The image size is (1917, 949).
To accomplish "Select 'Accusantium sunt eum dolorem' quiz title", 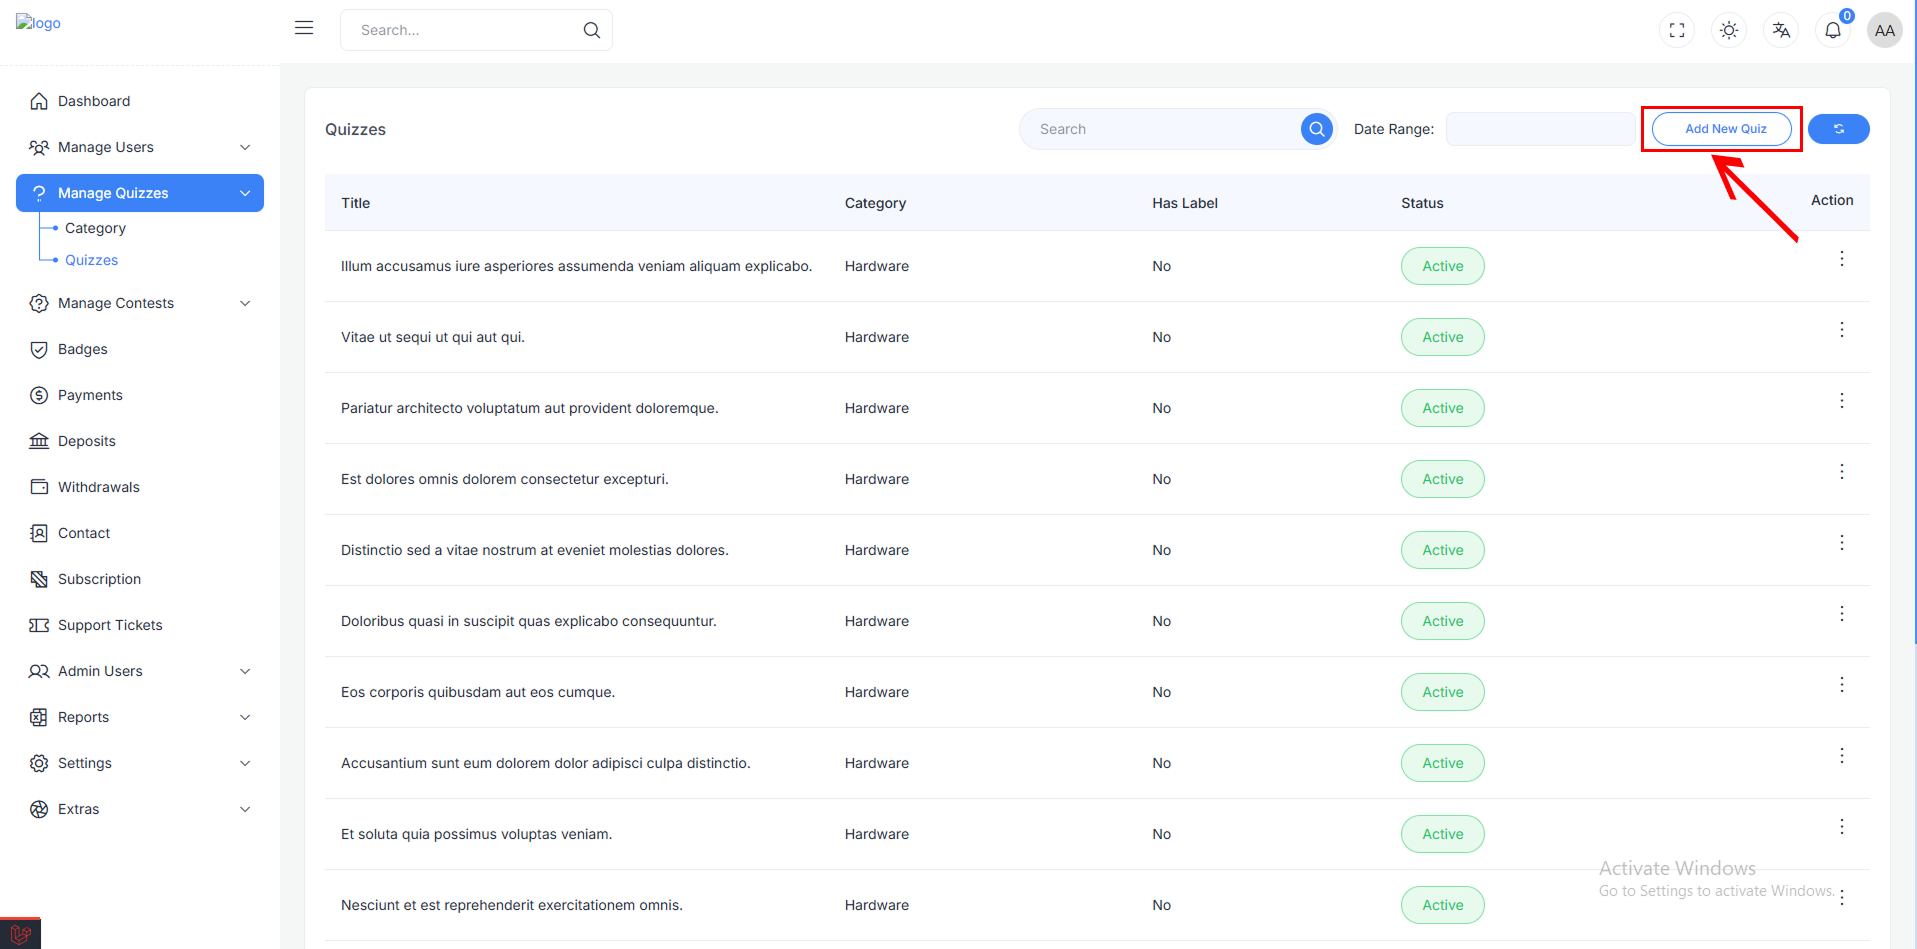I will [545, 763].
